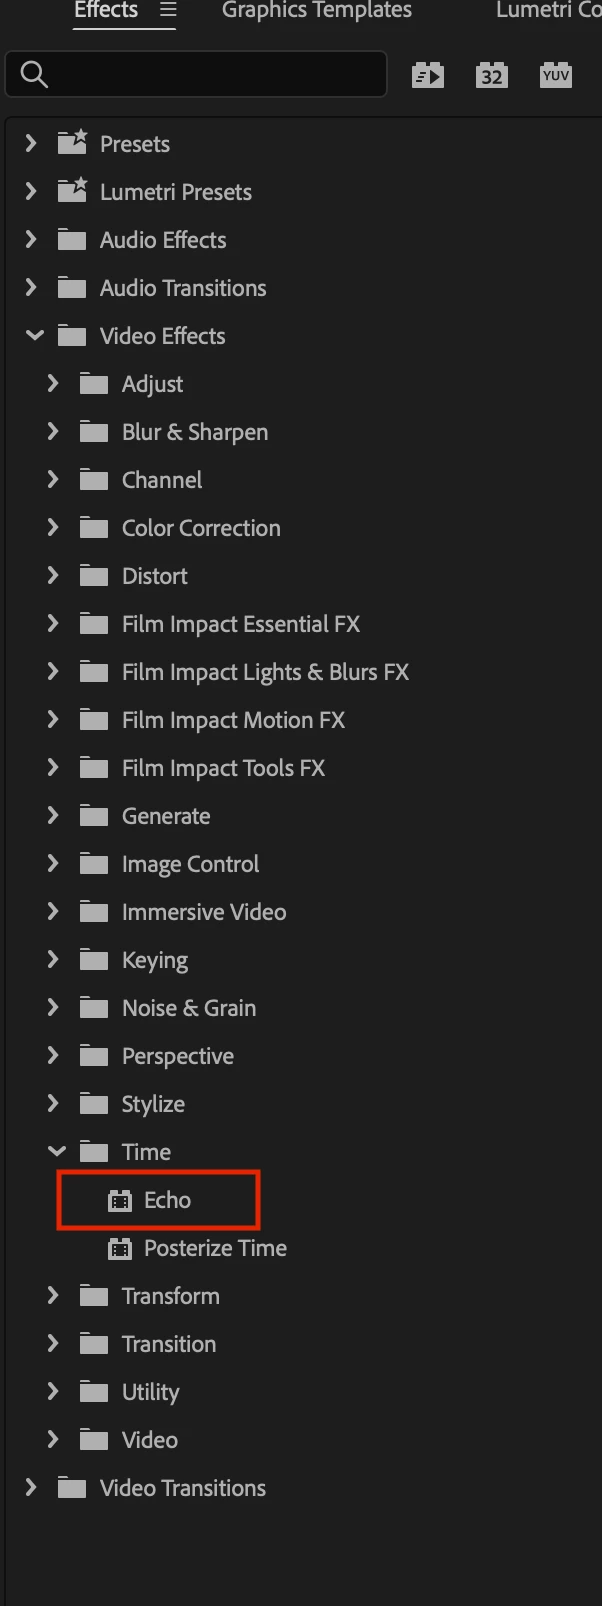Expand the Color Correction folder
602x1606 pixels.
tap(53, 528)
